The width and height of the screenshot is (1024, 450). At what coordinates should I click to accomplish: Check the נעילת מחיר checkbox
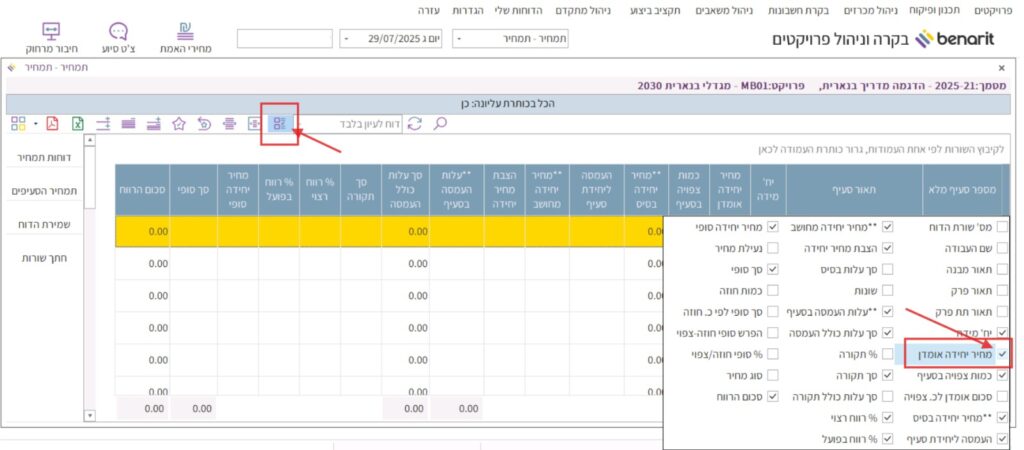coord(772,249)
